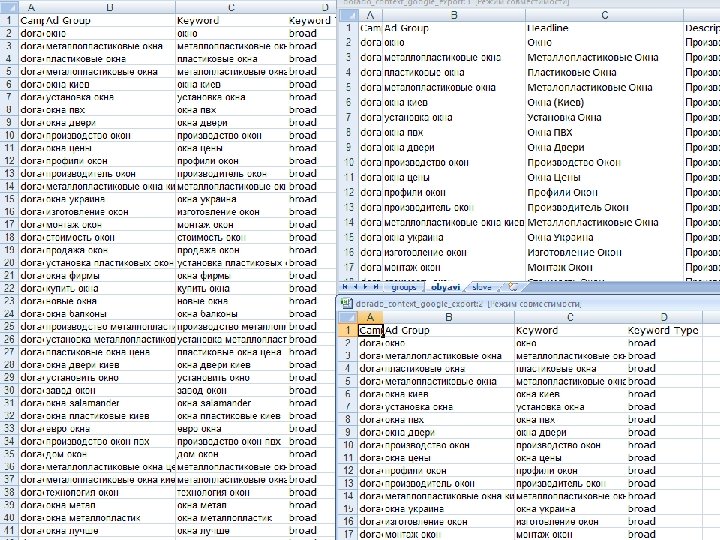Switch to the slova sheet tab

[x=482, y=287]
